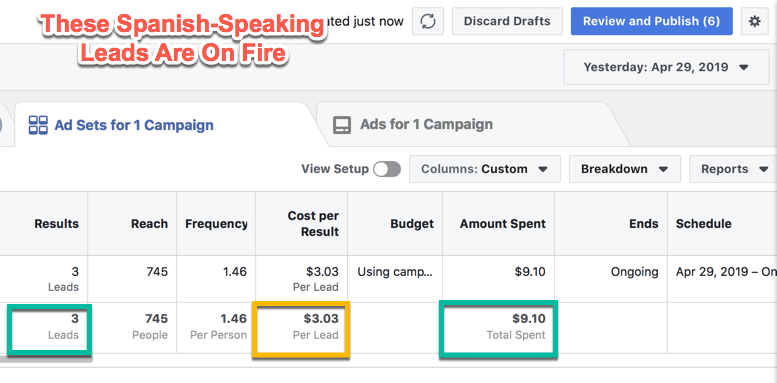Open the Yesterday: Apr 29, 2019 date picker
The height and width of the screenshot is (383, 777).
[x=666, y=67]
